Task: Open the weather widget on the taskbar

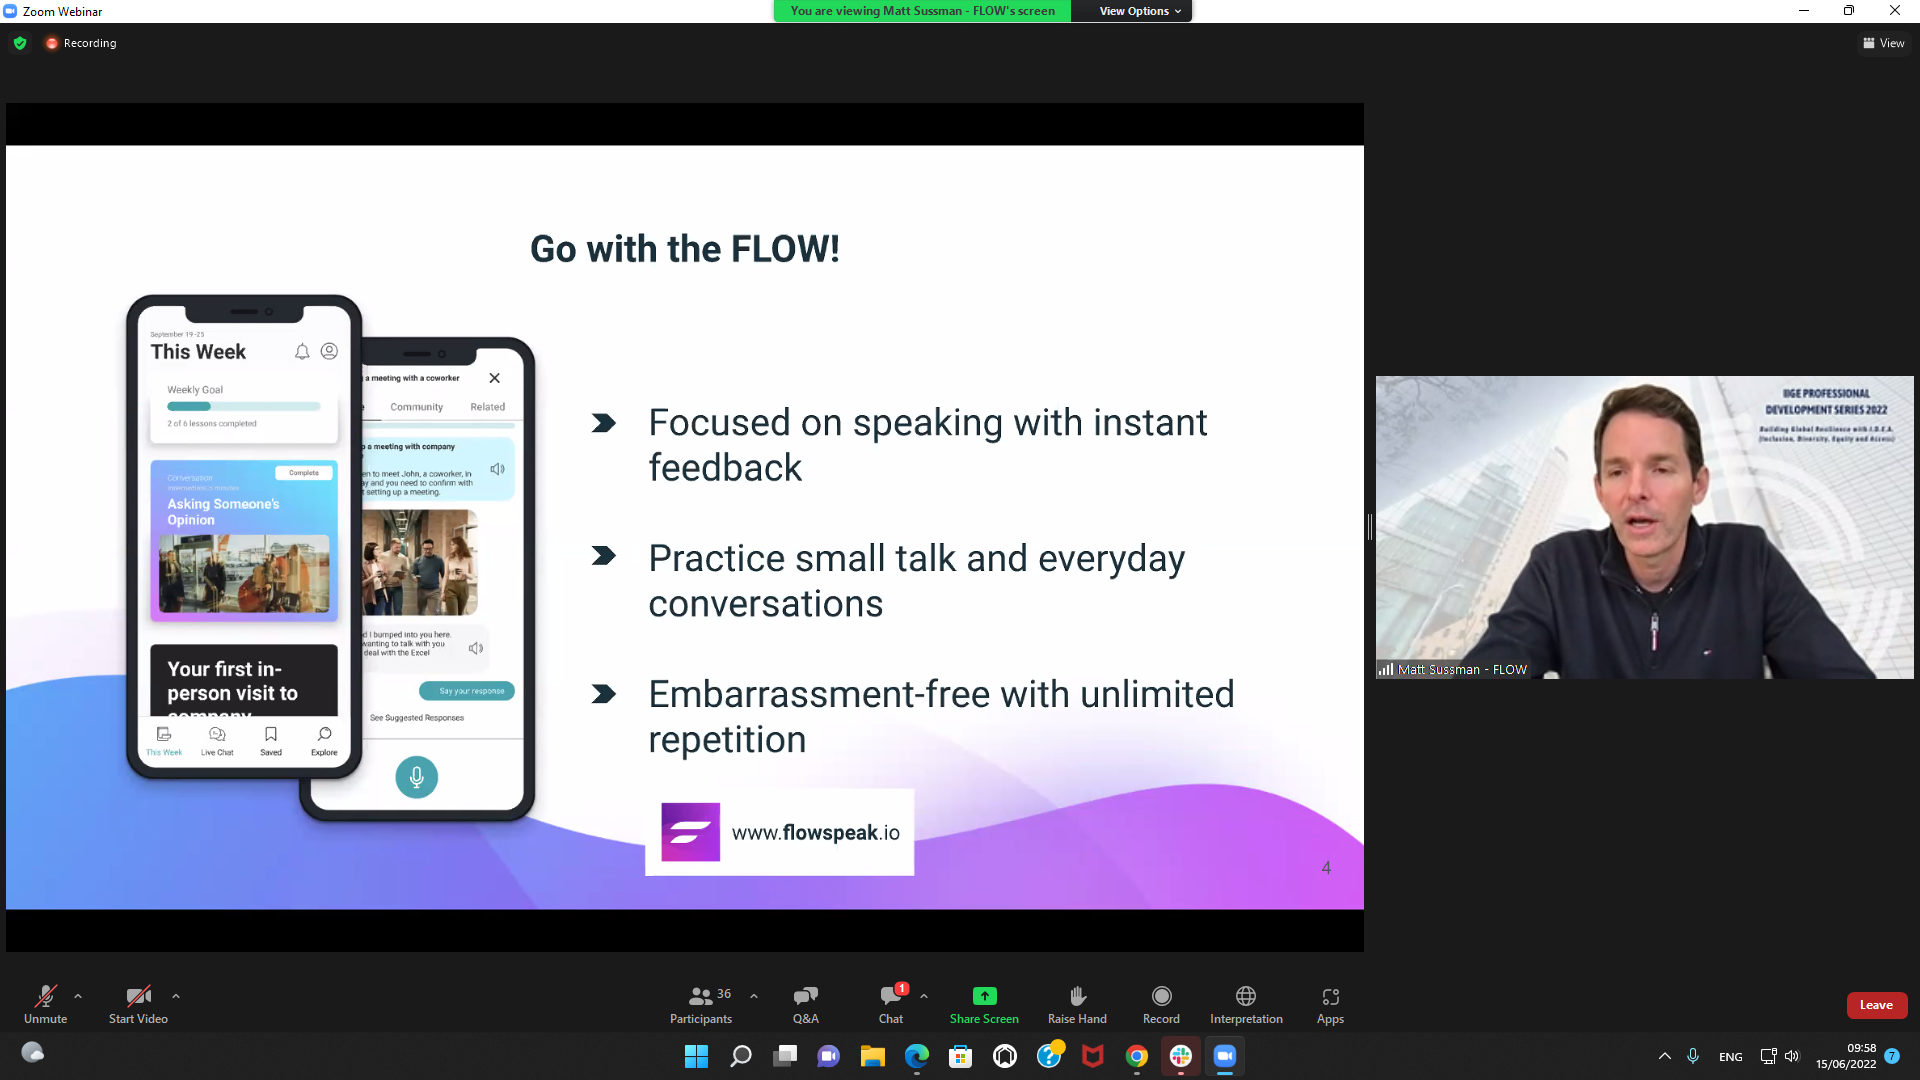Action: tap(33, 1053)
